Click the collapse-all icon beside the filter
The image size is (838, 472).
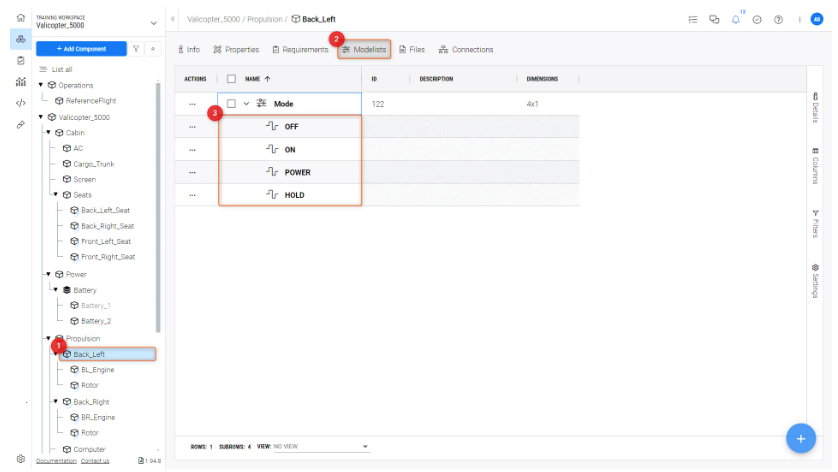tap(153, 49)
